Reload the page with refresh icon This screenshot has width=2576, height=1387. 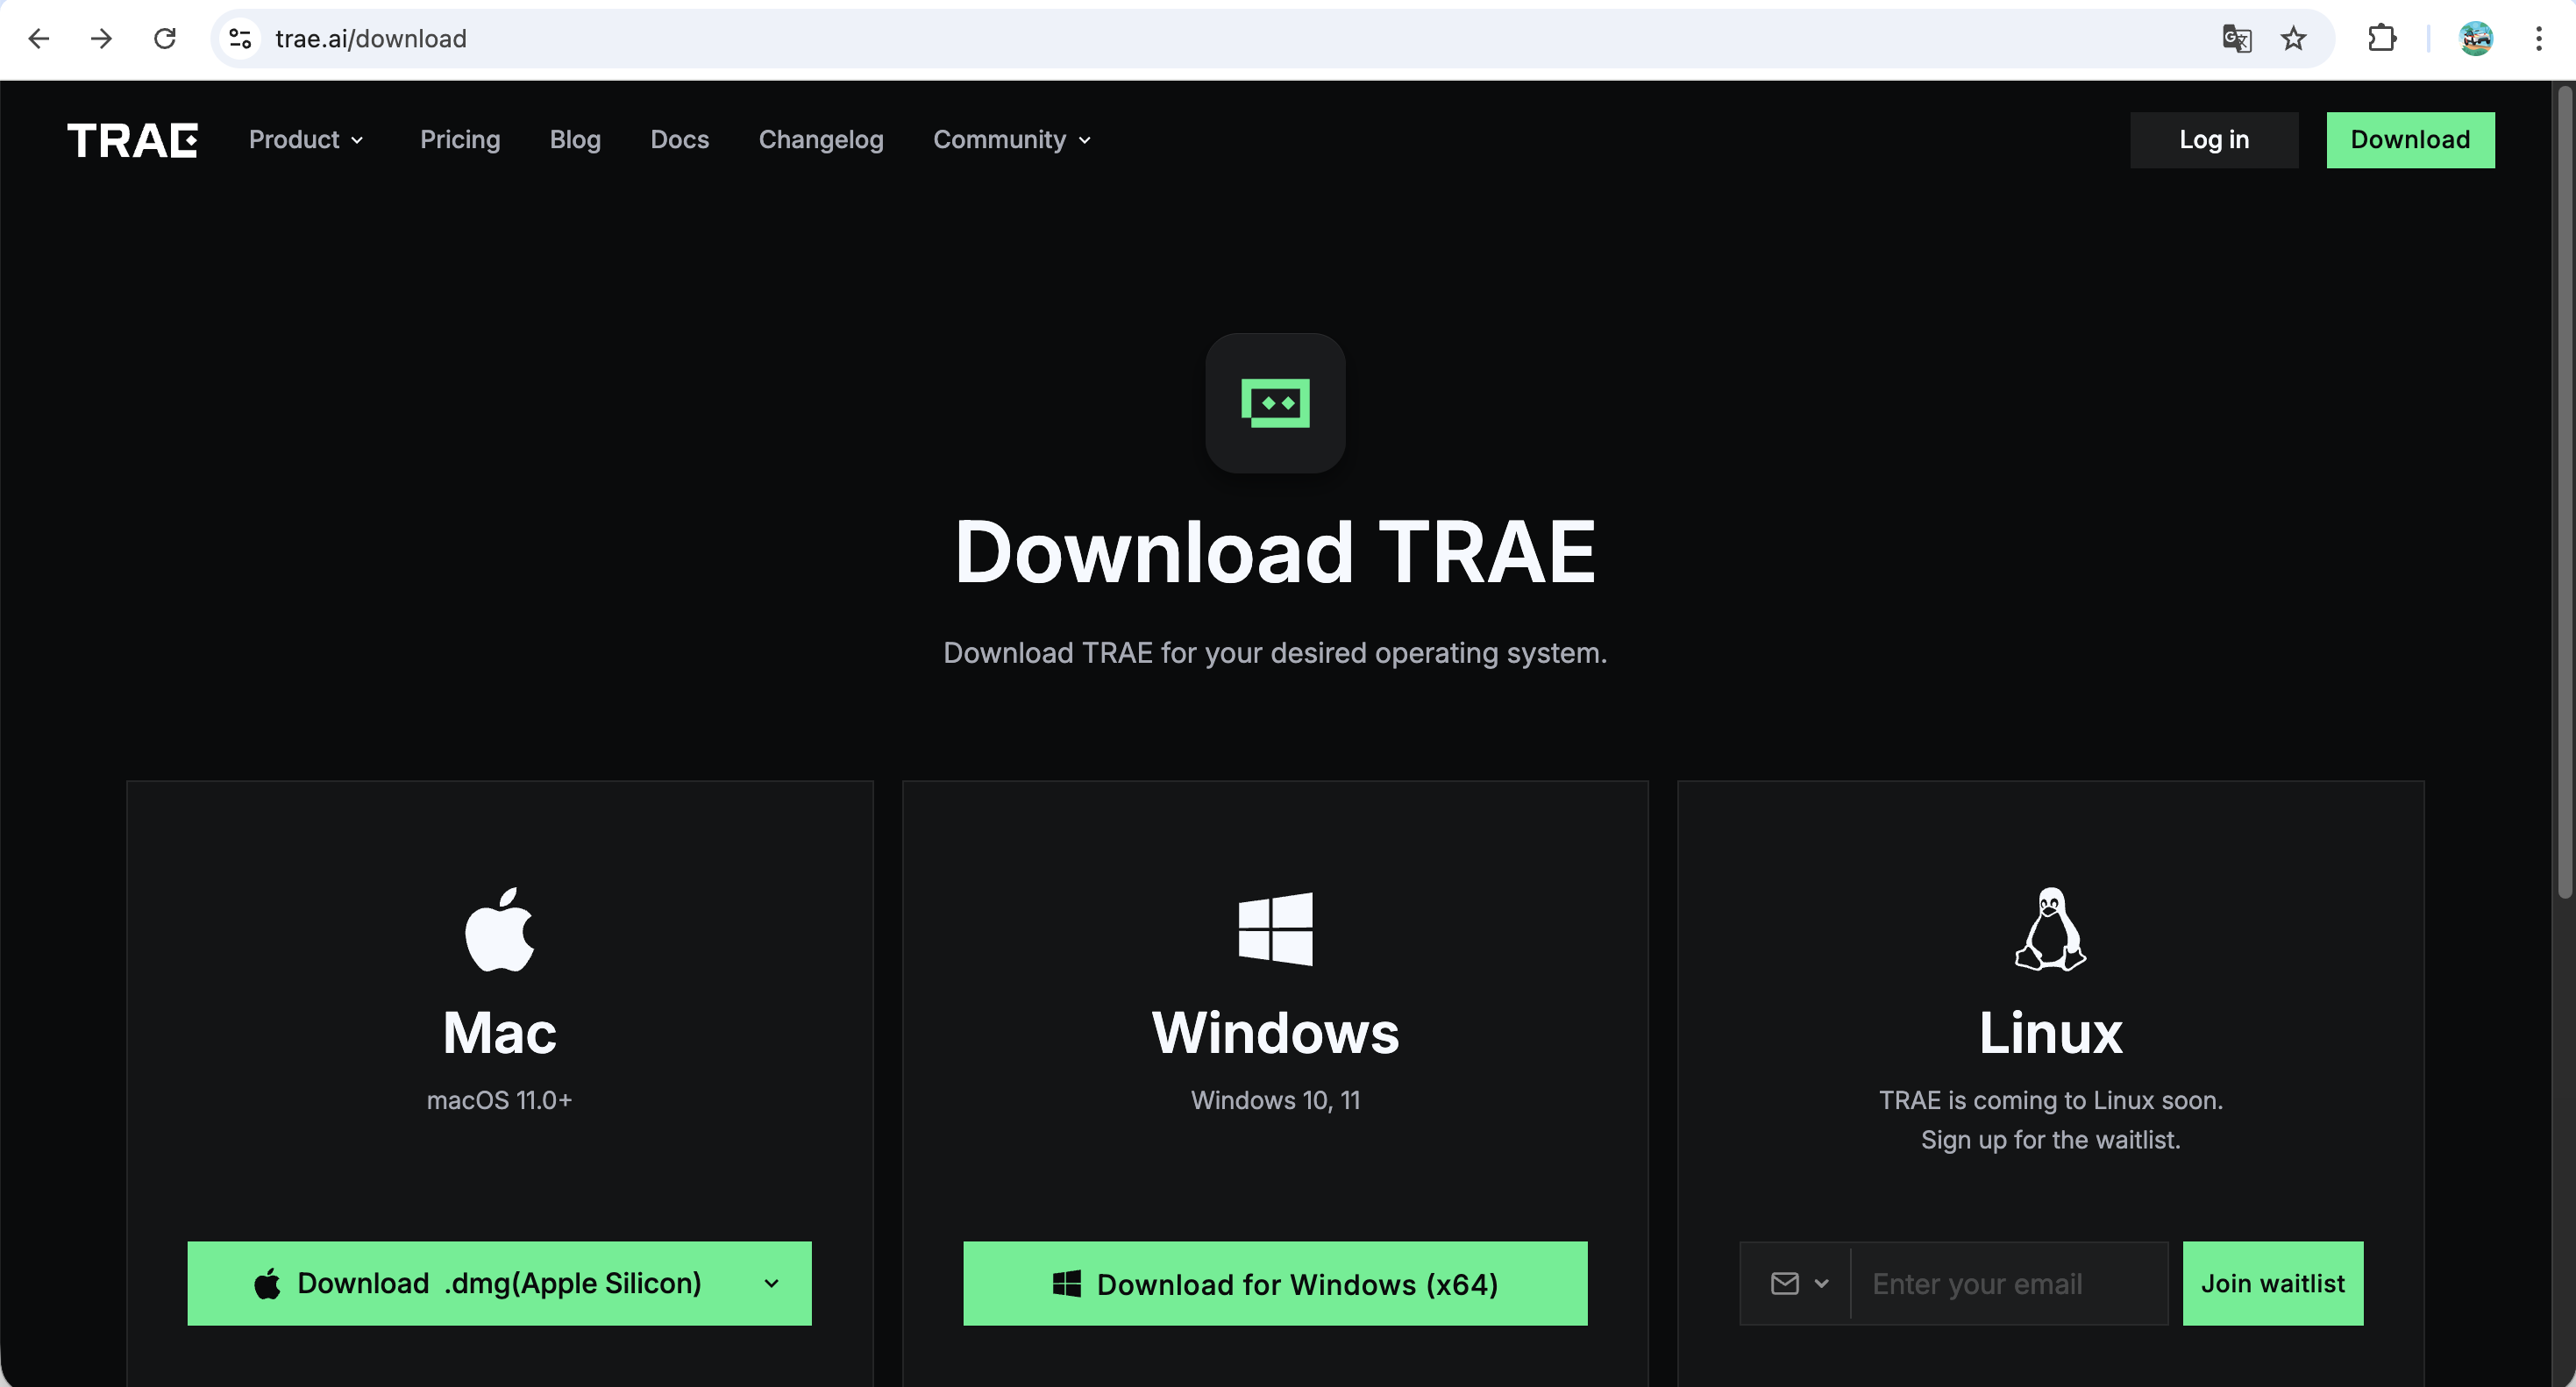pos(165,39)
